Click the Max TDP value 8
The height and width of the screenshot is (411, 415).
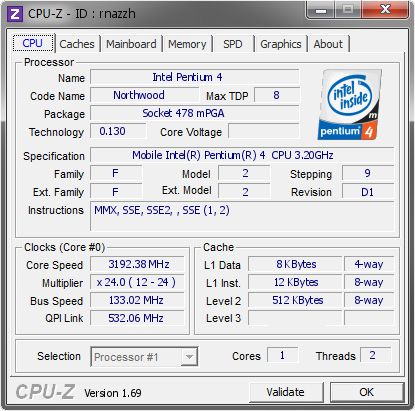point(277,95)
